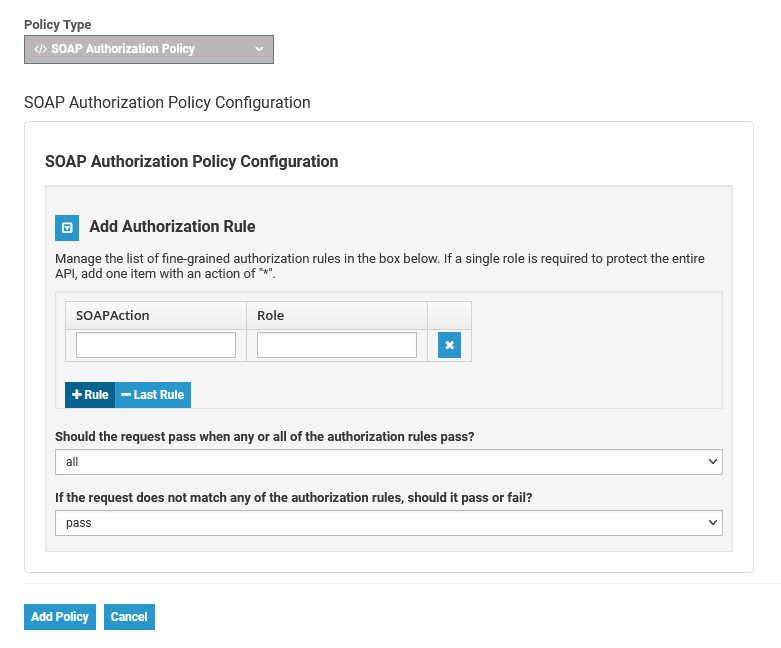Viewport: 781px width, 648px height.
Task: Click the Role column header
Action: (x=271, y=315)
